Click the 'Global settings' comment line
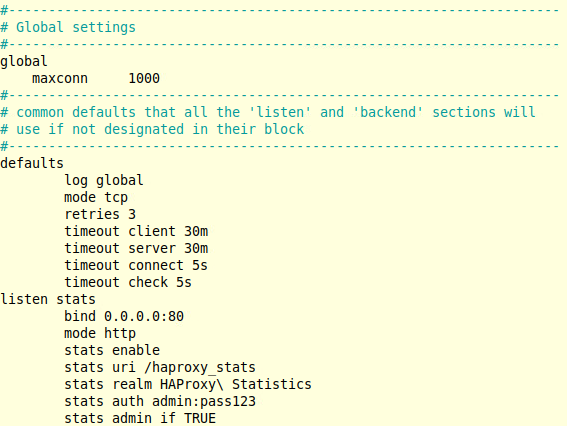This screenshot has width=567, height=426. tap(68, 27)
